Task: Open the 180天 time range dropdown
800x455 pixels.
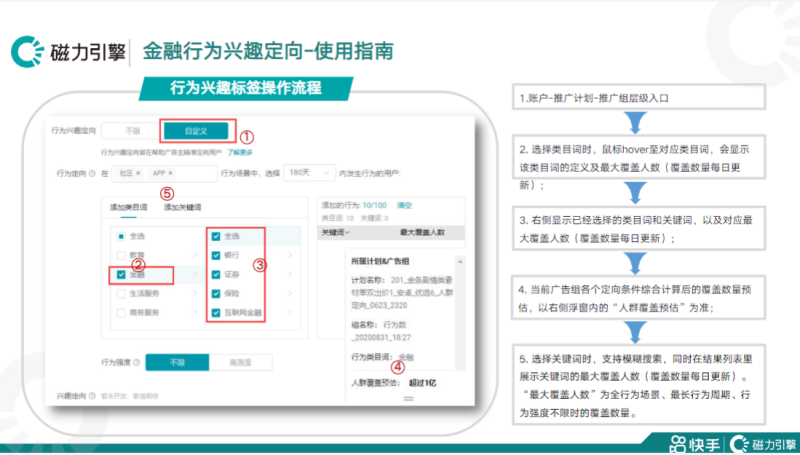Action: [x=309, y=173]
